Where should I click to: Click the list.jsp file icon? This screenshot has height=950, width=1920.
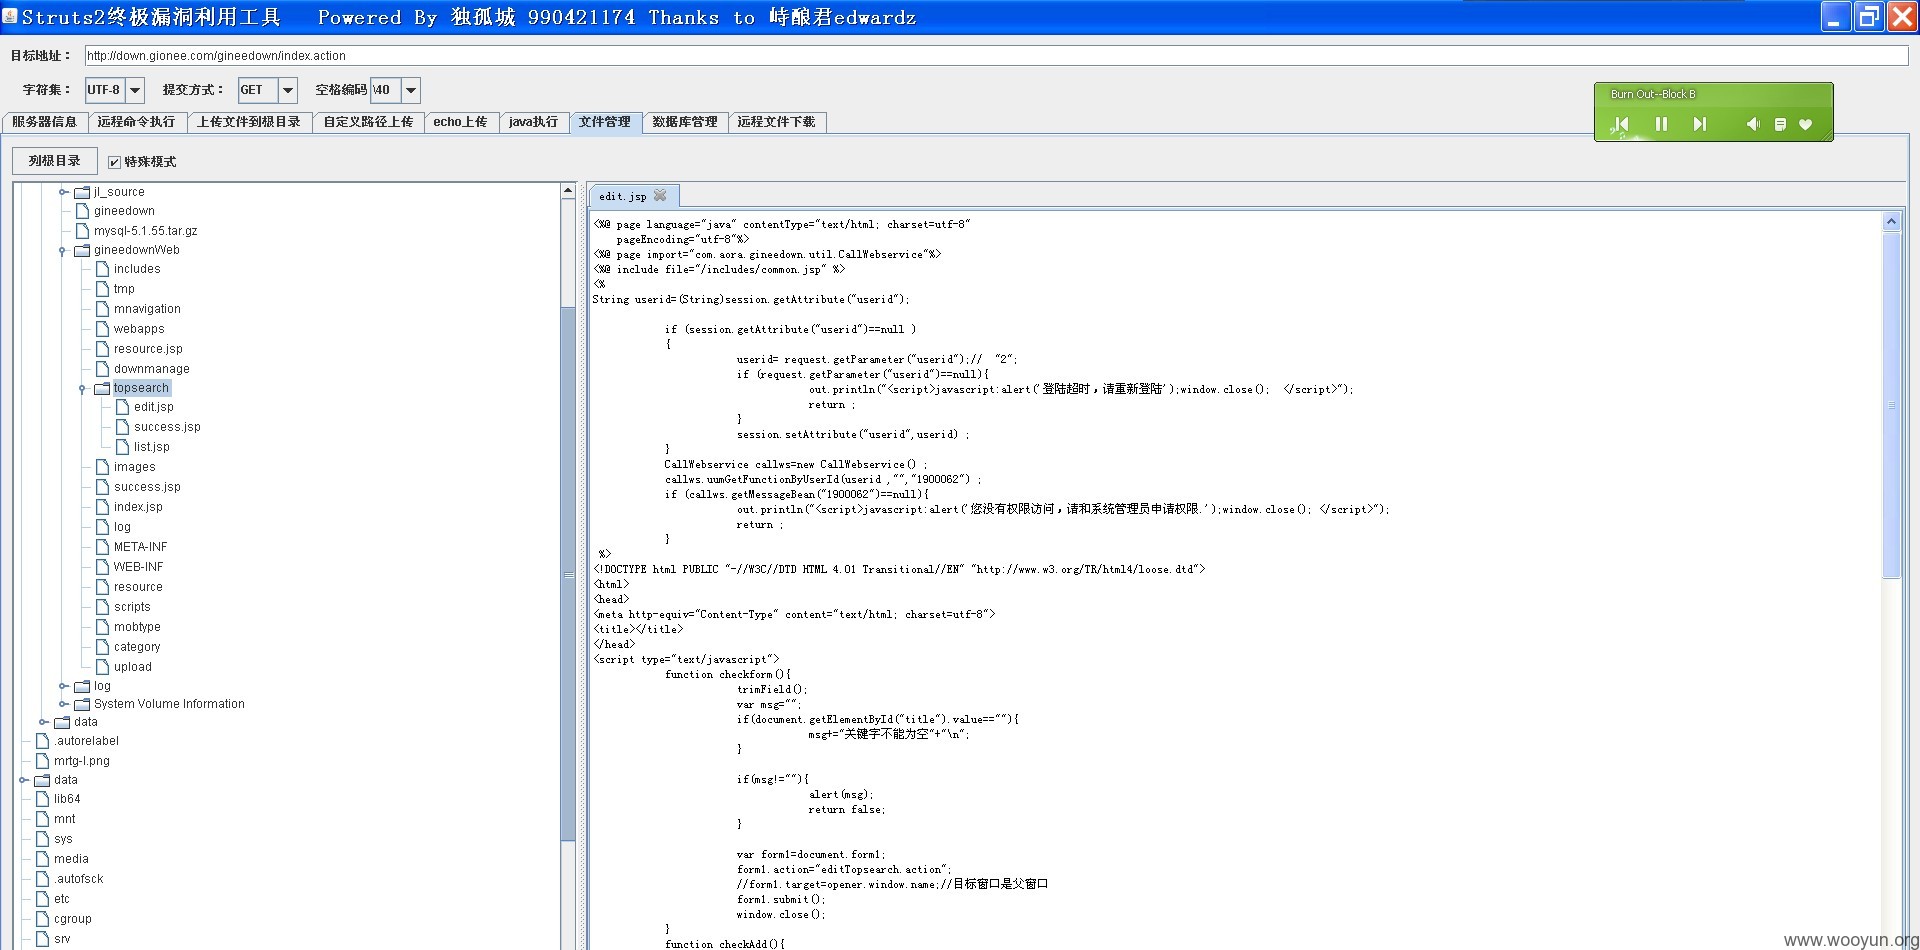tap(122, 447)
